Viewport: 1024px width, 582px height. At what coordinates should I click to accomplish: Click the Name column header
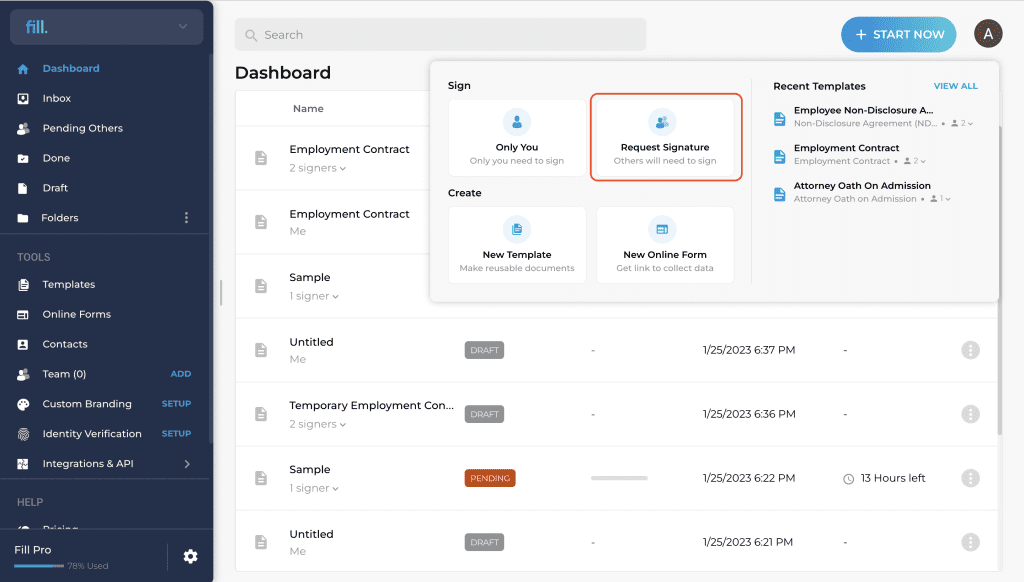308,108
